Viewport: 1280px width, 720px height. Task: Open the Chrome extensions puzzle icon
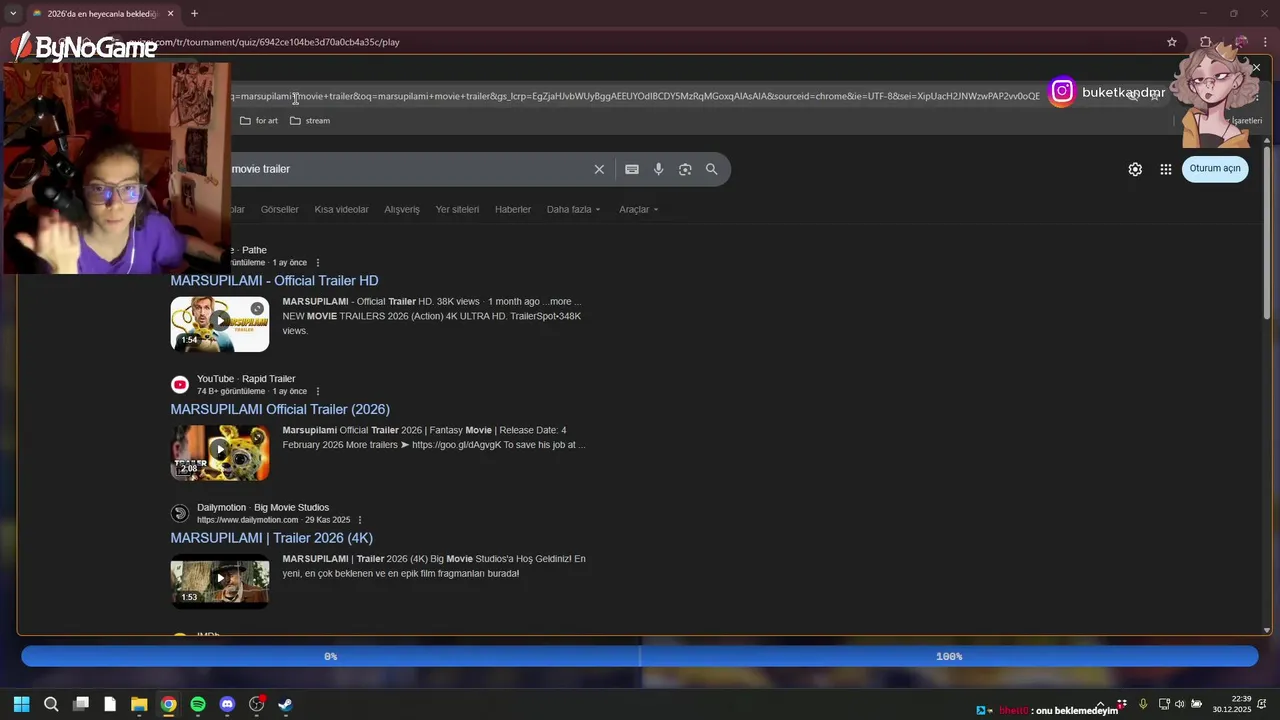(1206, 42)
